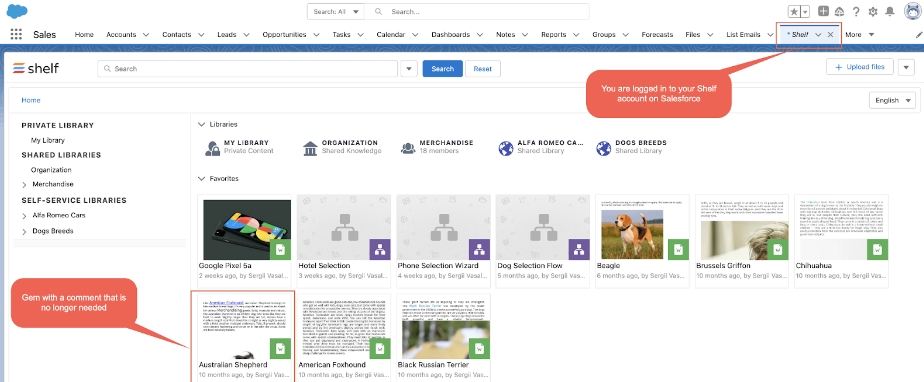
Task: Open the Google Pixel 5a thumbnail
Action: pyautogui.click(x=245, y=227)
